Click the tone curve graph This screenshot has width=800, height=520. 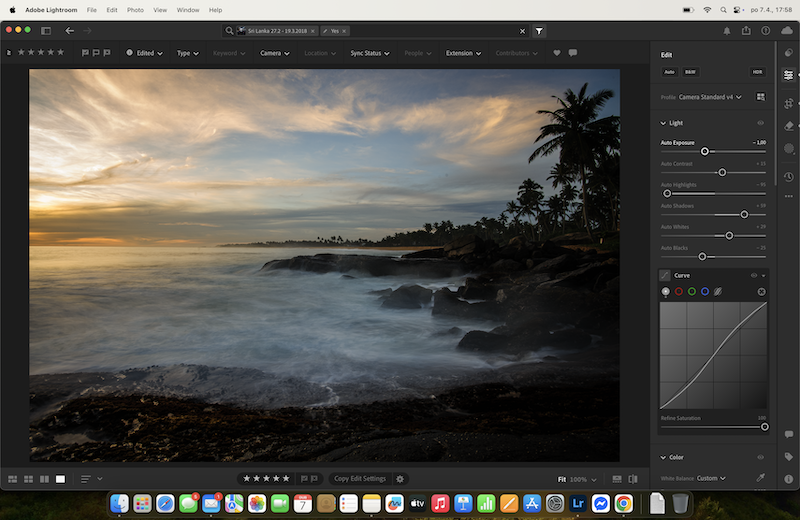(713, 355)
